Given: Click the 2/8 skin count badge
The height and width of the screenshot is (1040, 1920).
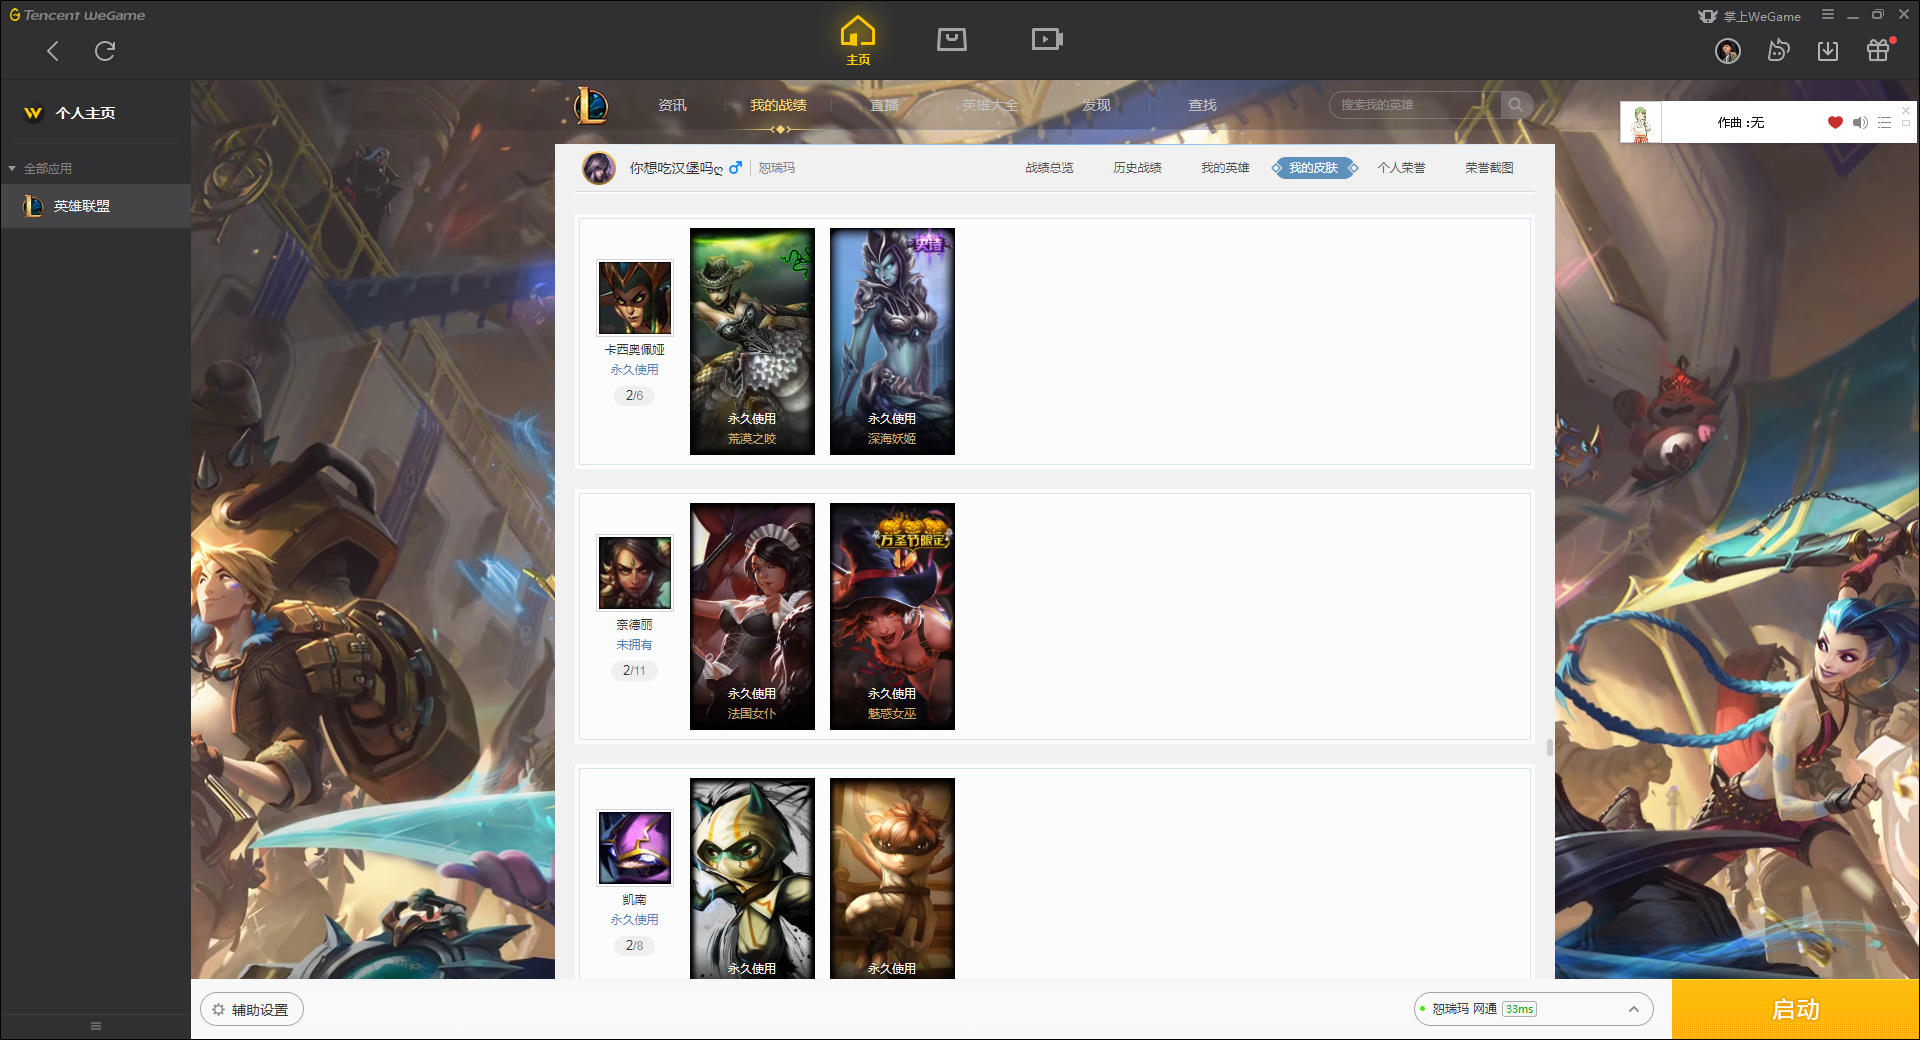Looking at the screenshot, I should (634, 946).
